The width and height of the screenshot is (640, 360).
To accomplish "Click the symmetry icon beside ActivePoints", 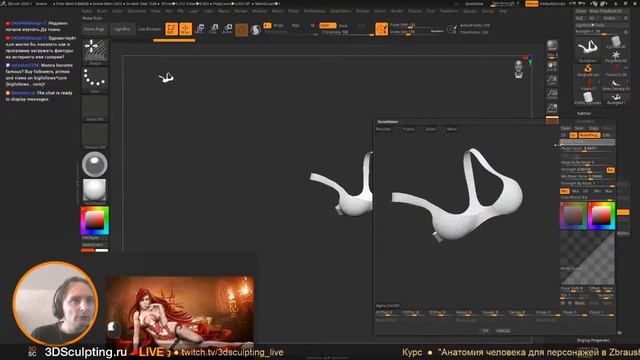I will 451,29.
